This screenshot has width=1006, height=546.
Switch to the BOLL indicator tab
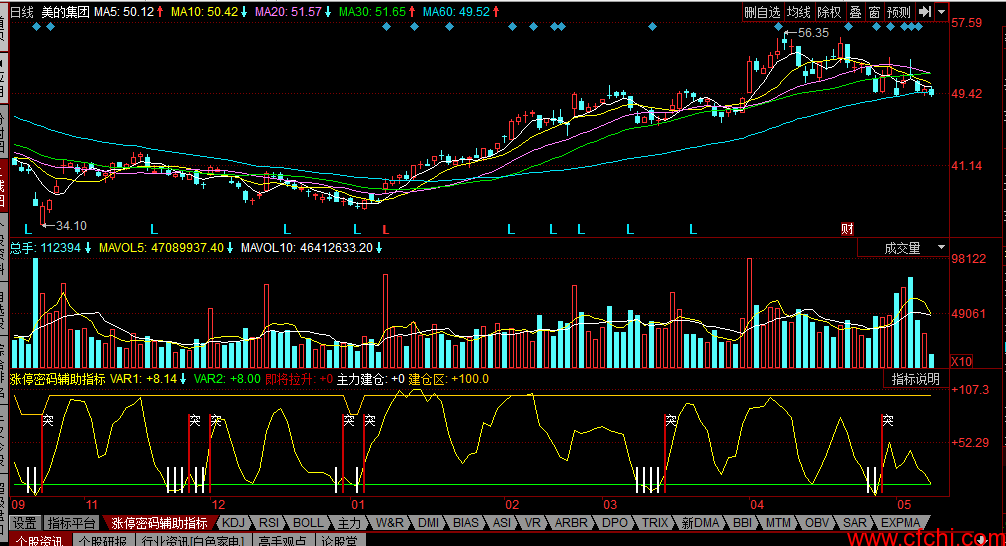[x=309, y=523]
